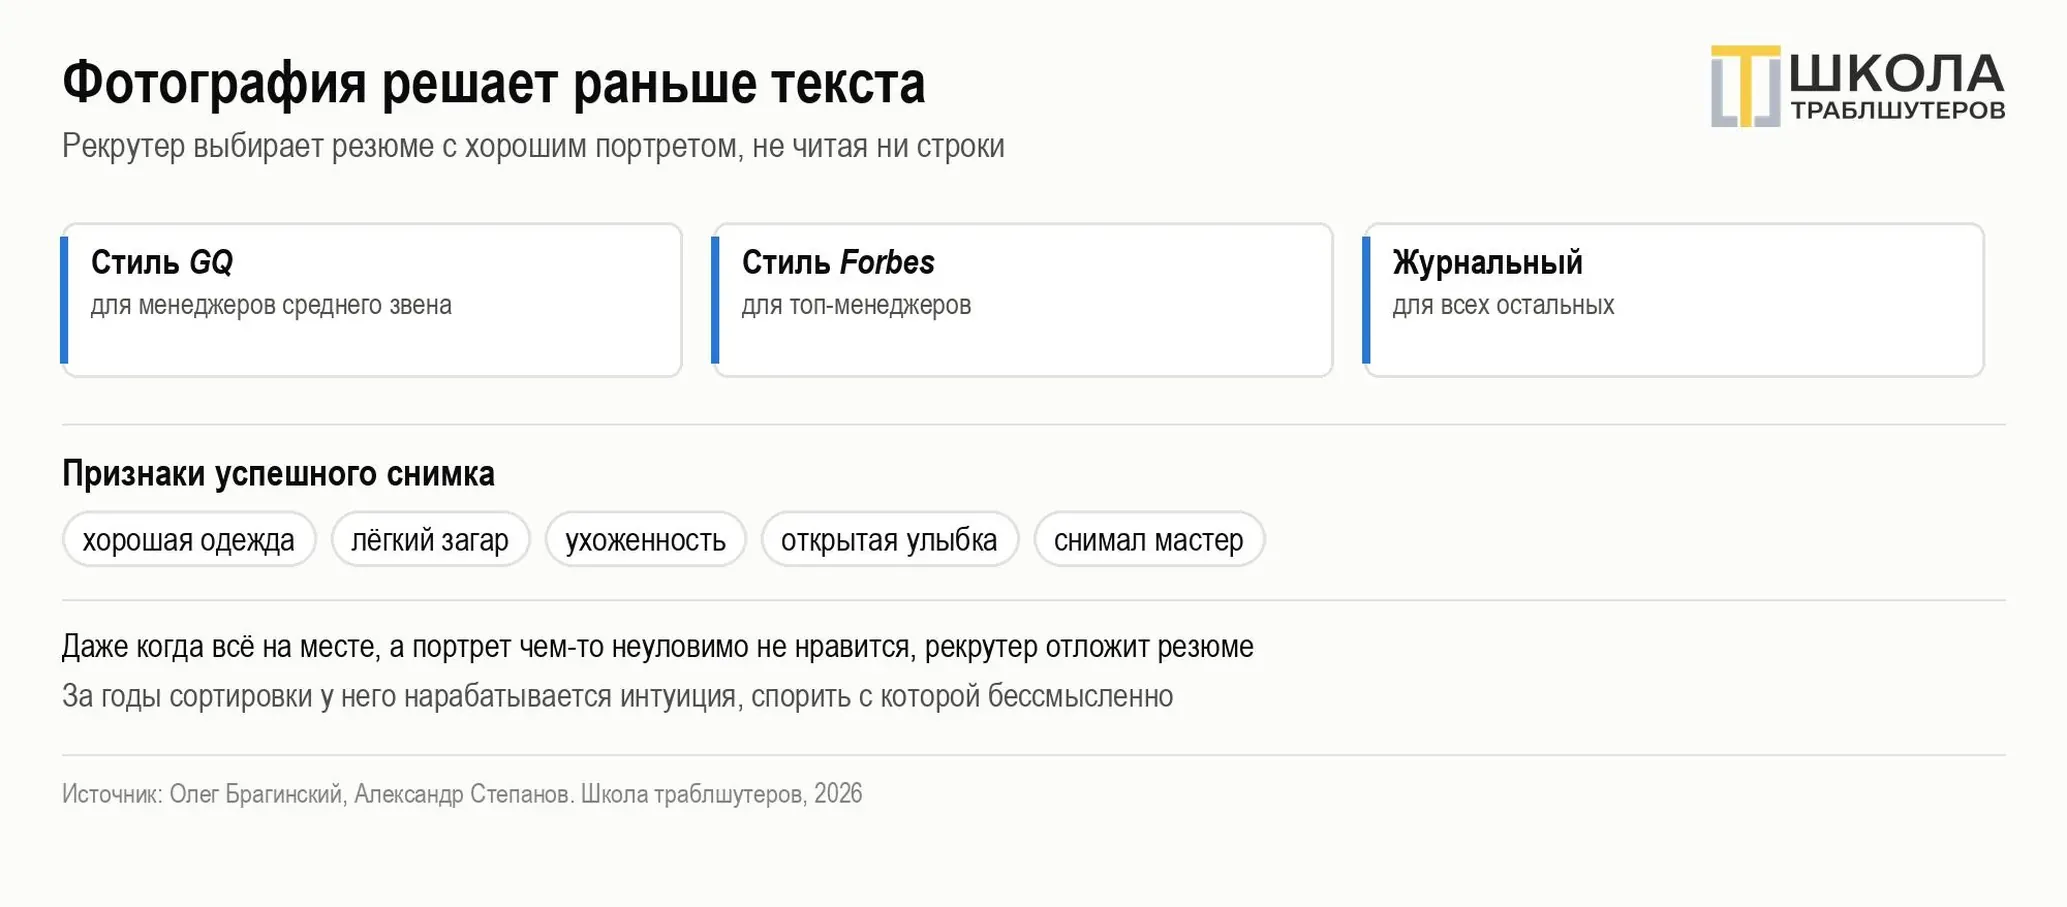
Task: Click the text для менеджеров среднего звена
Action: click(271, 305)
